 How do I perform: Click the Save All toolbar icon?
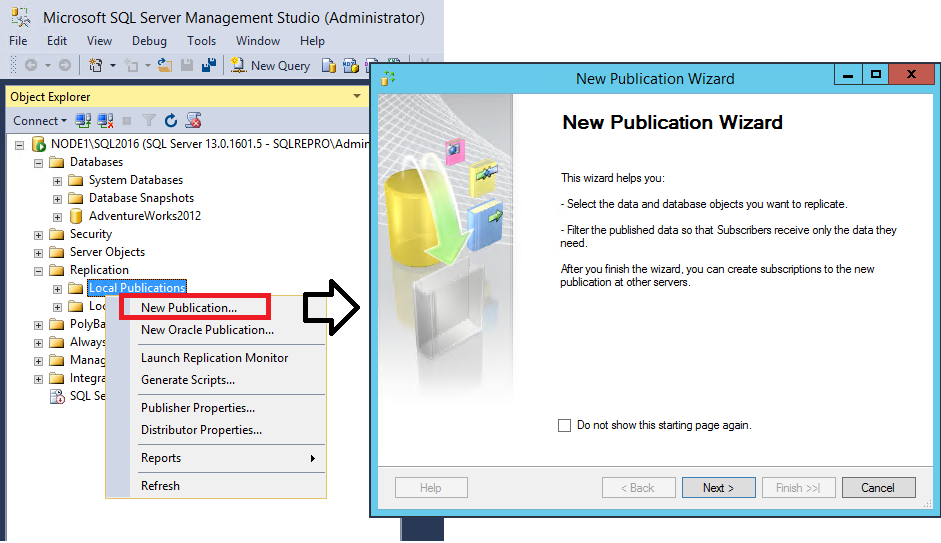click(x=209, y=65)
